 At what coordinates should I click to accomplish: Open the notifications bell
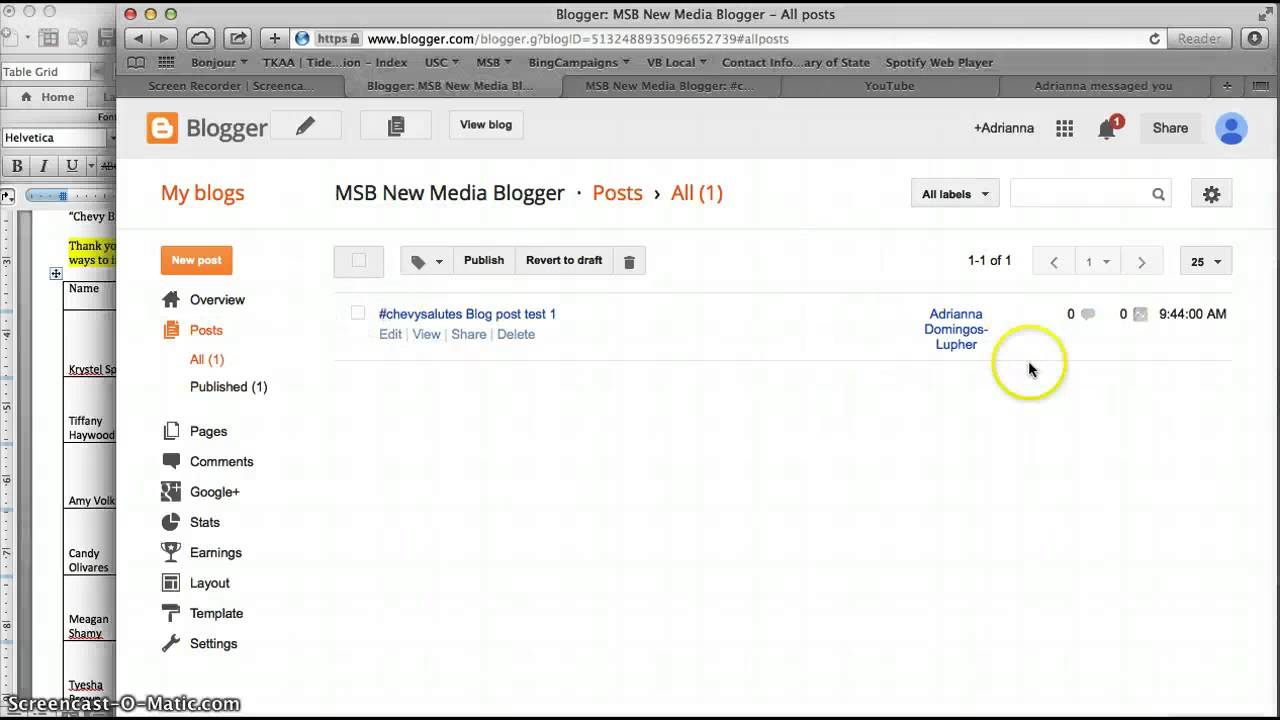coord(1106,129)
